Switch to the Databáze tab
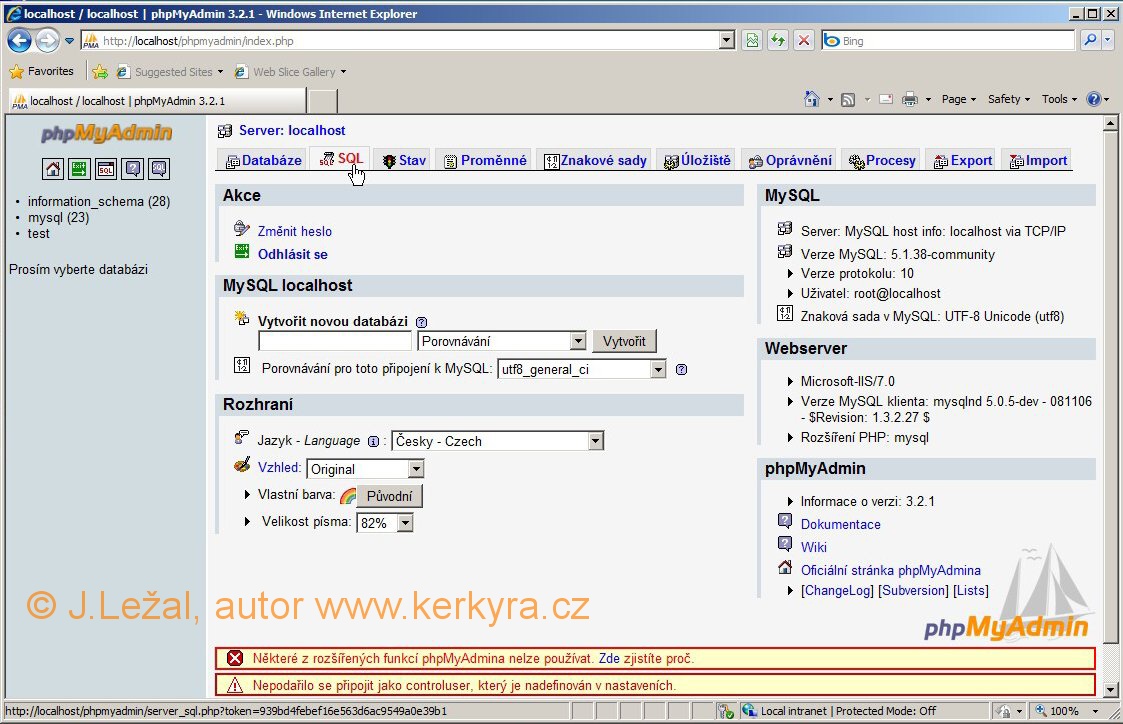The width and height of the screenshot is (1123, 724). click(263, 160)
